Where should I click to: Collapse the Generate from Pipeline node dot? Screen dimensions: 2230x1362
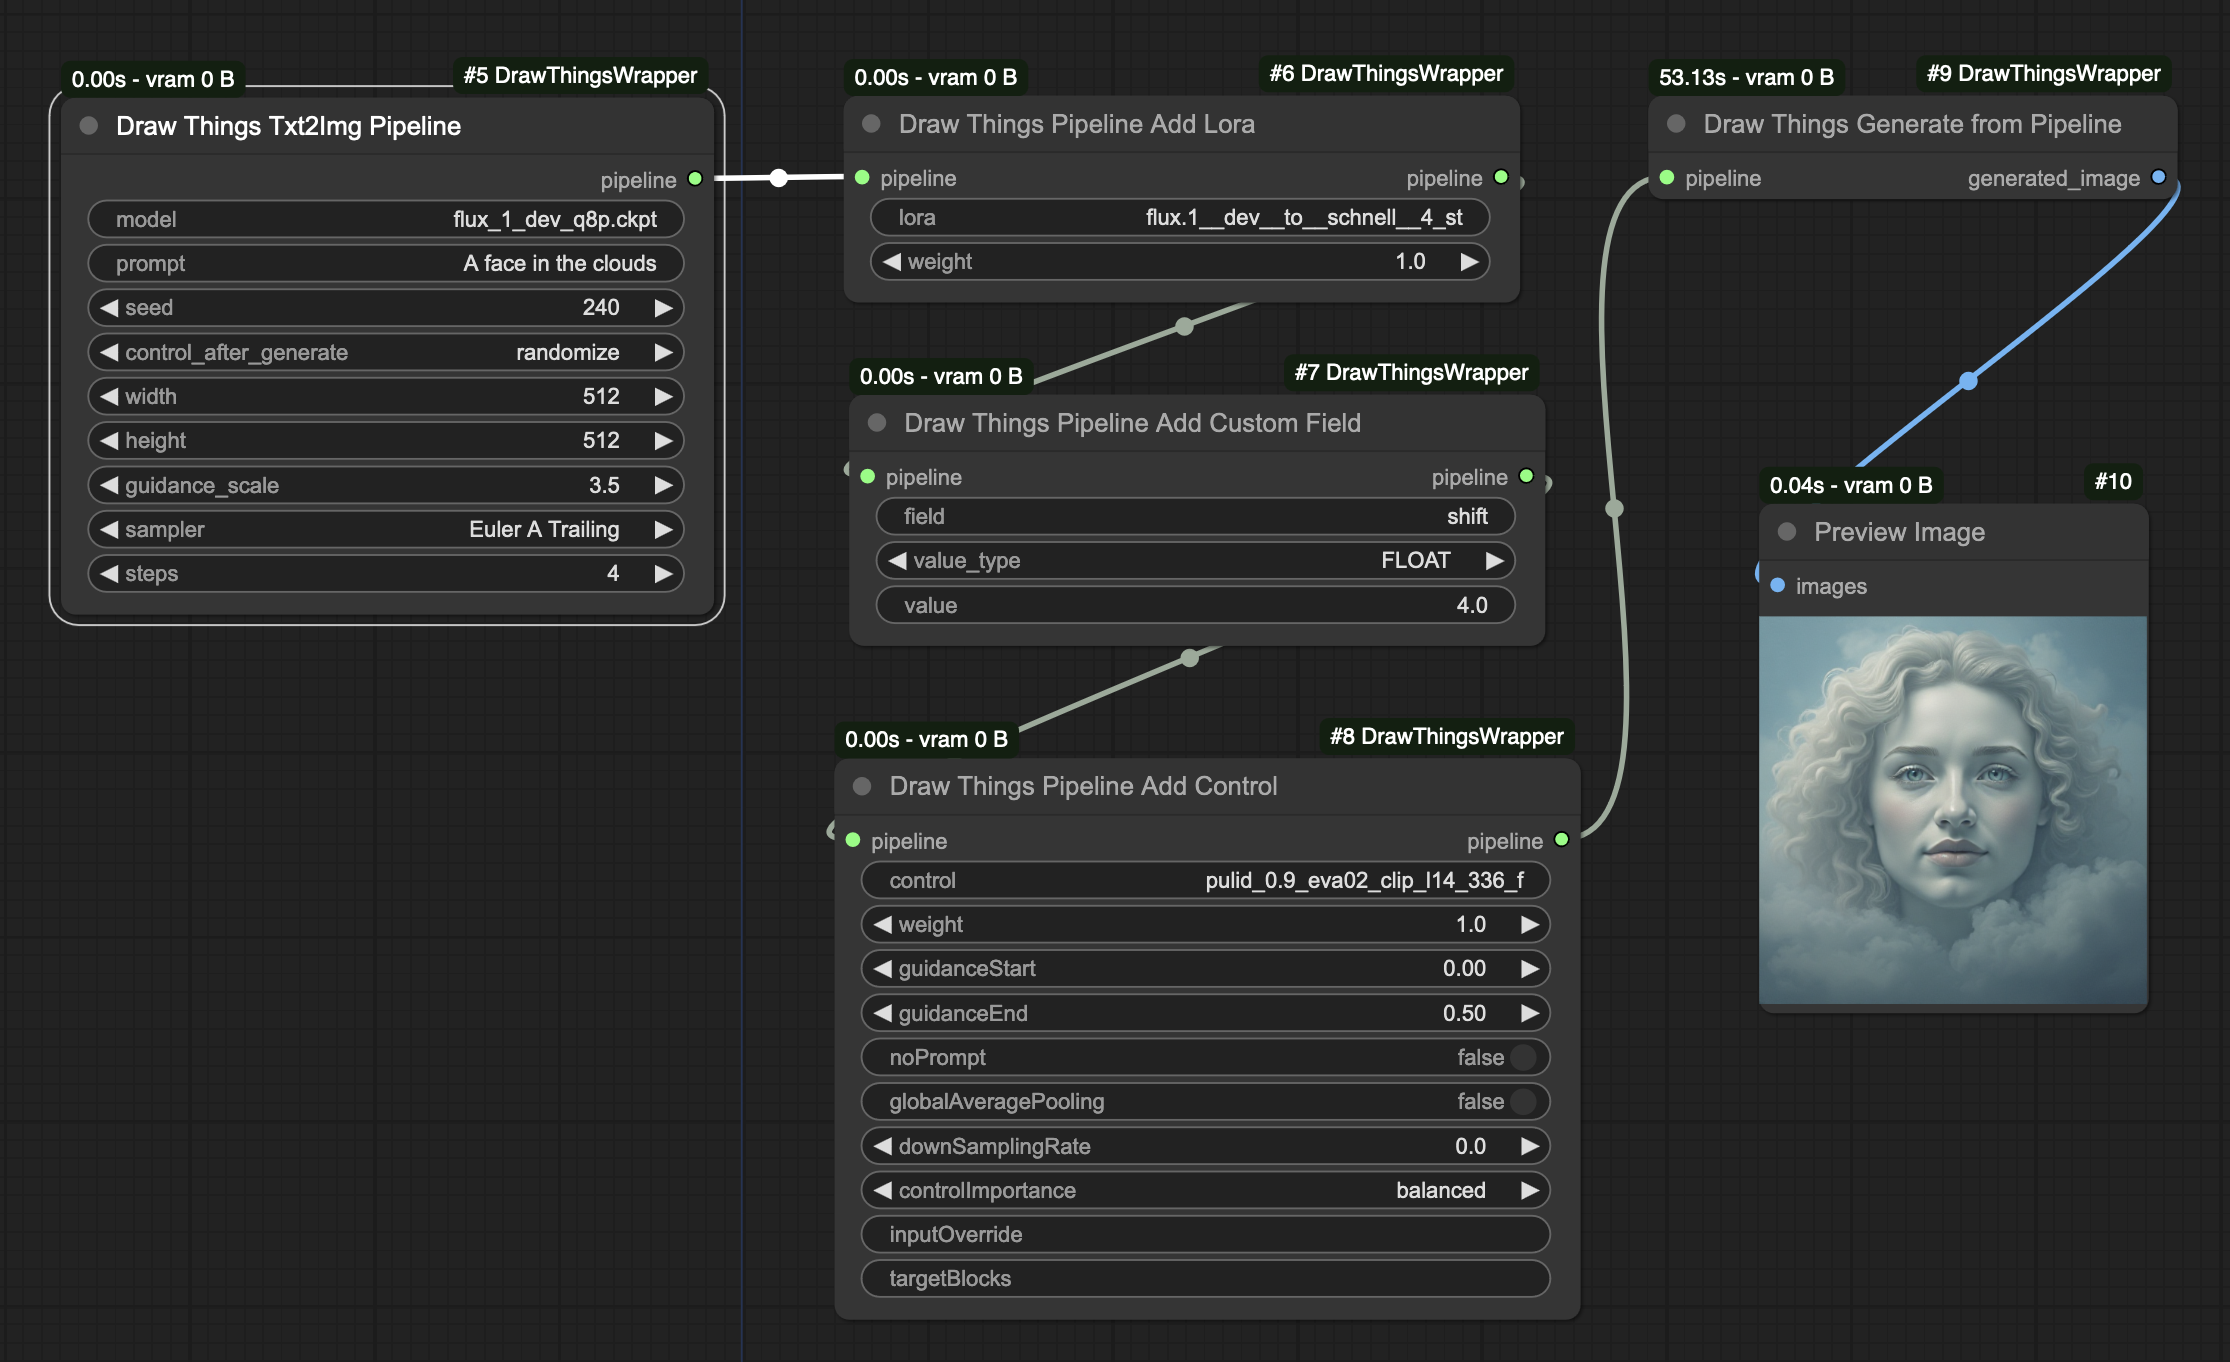pos(1676,124)
